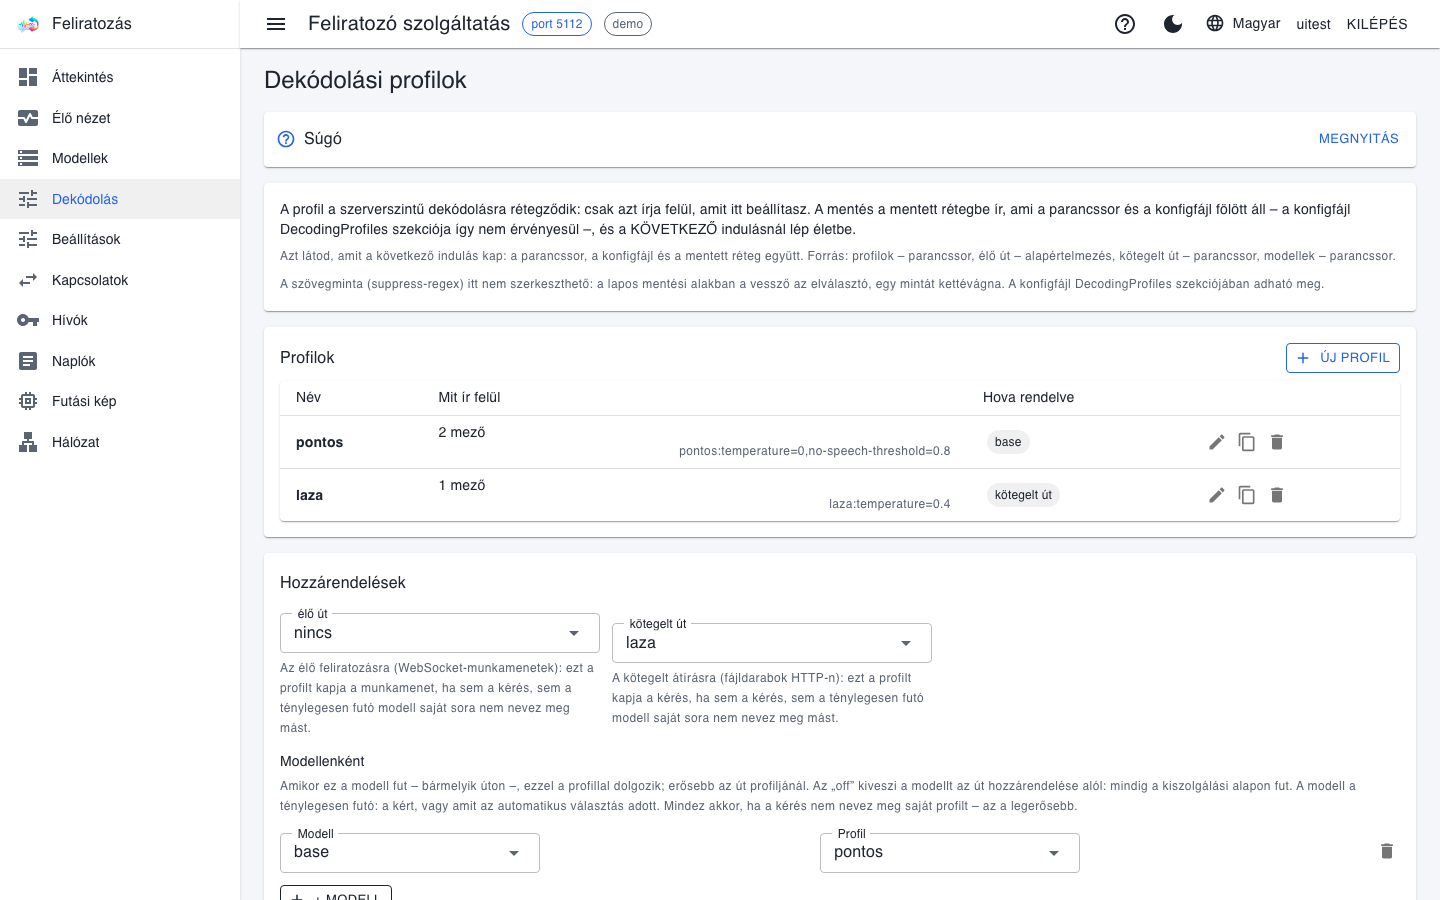Click the laza profile name

point(309,495)
